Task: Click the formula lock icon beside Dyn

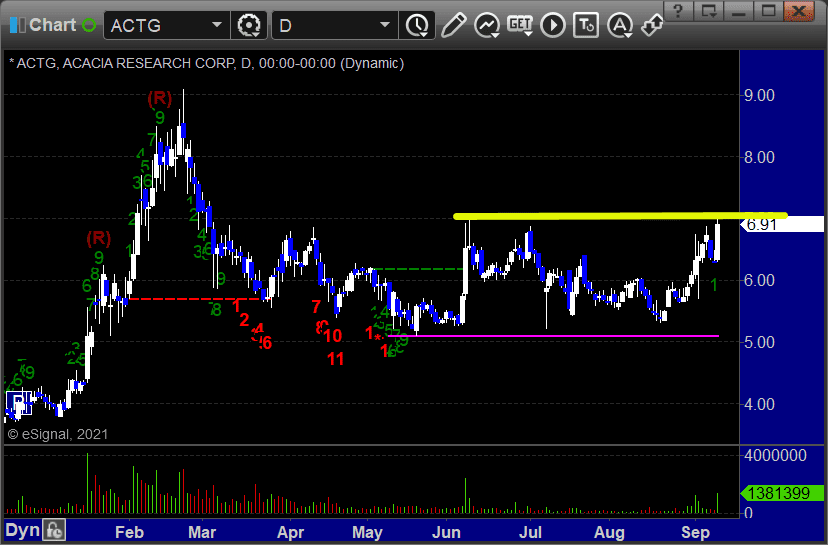Action: click(x=54, y=530)
